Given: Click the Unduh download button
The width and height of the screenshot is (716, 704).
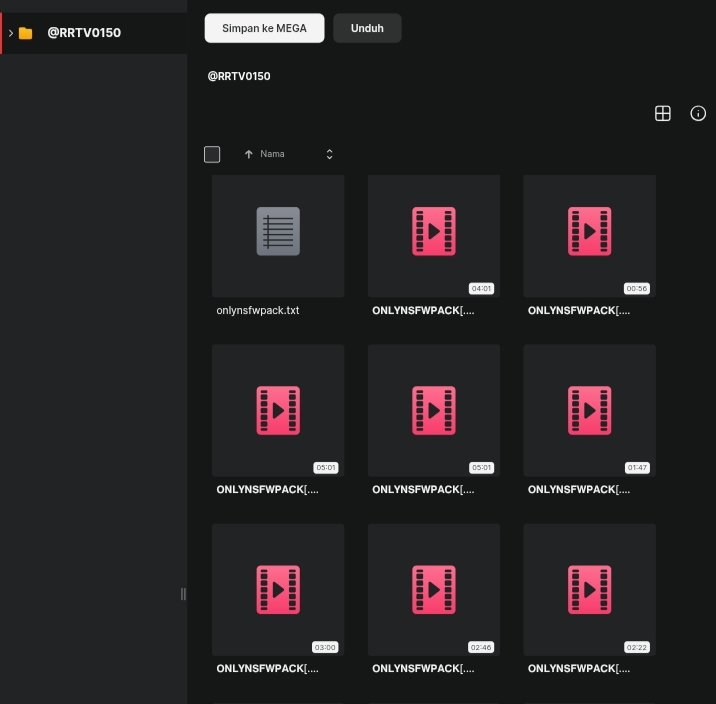Looking at the screenshot, I should [367, 28].
